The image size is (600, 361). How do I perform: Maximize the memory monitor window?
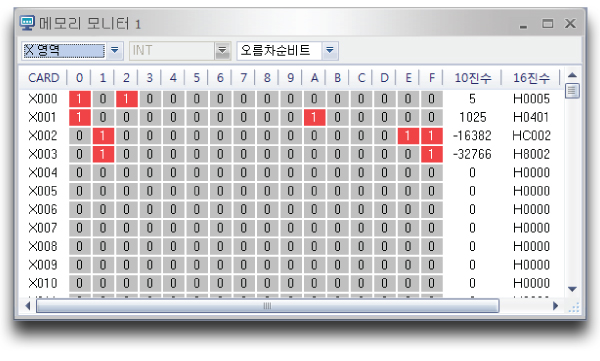[x=548, y=24]
